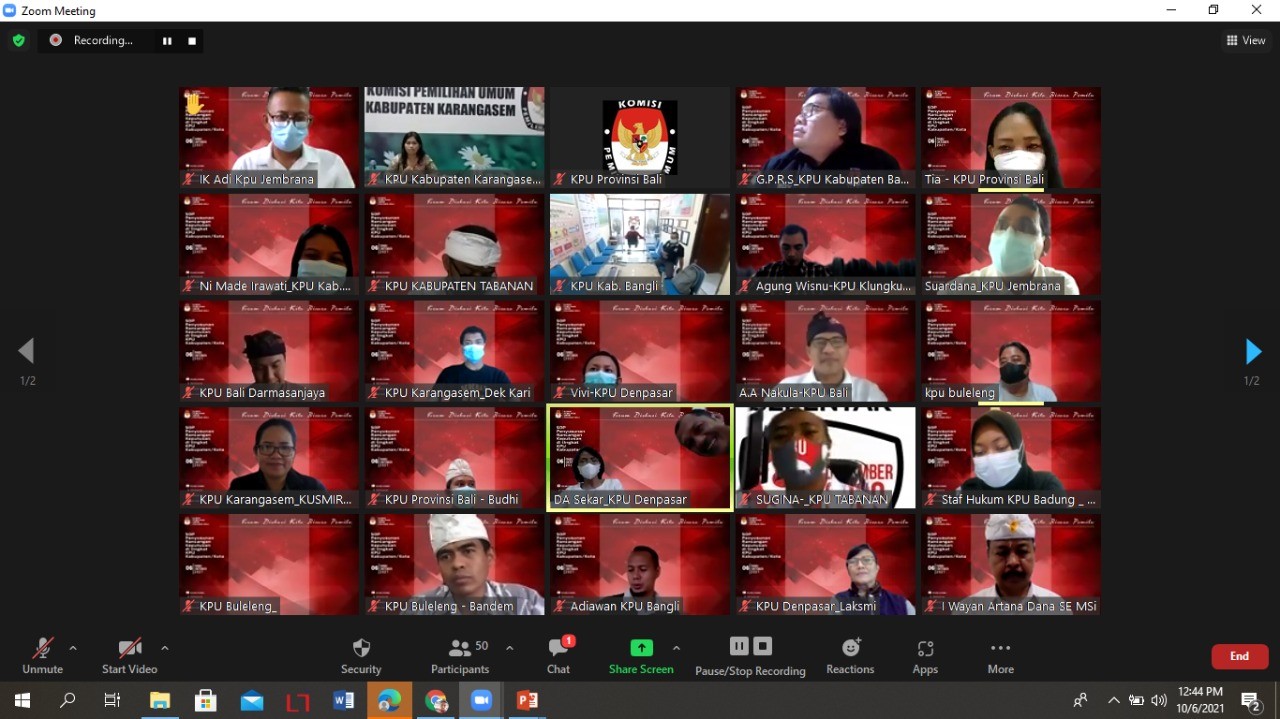
Task: Click the green Share Screen icon
Action: pyautogui.click(x=641, y=648)
